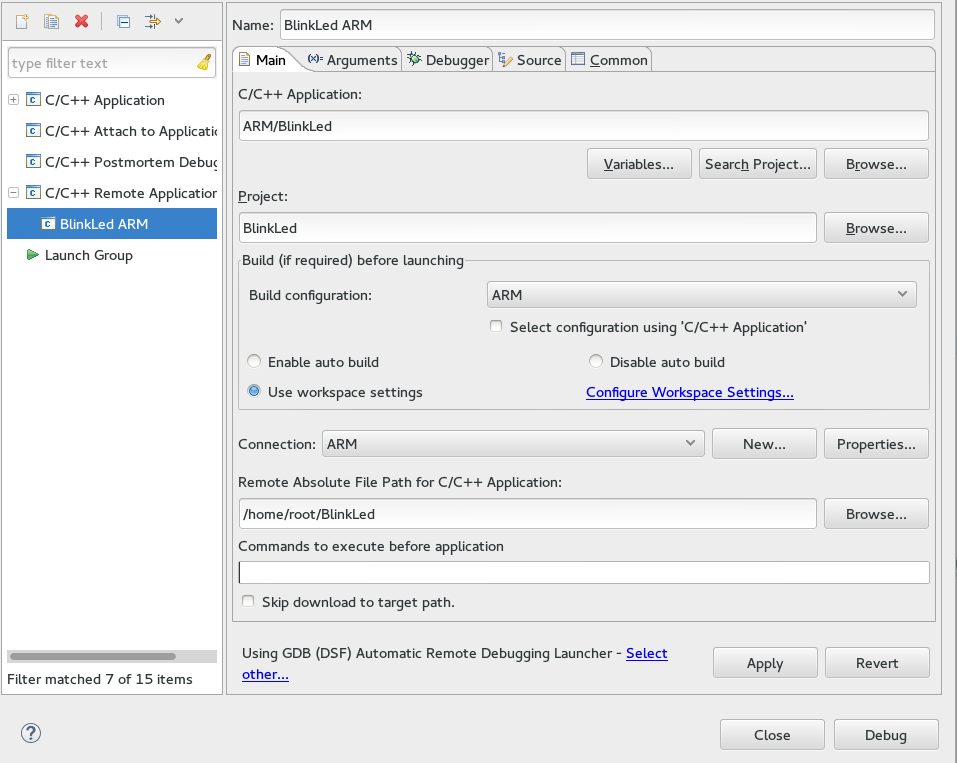Open the Connection dropdown set to ARM

513,444
